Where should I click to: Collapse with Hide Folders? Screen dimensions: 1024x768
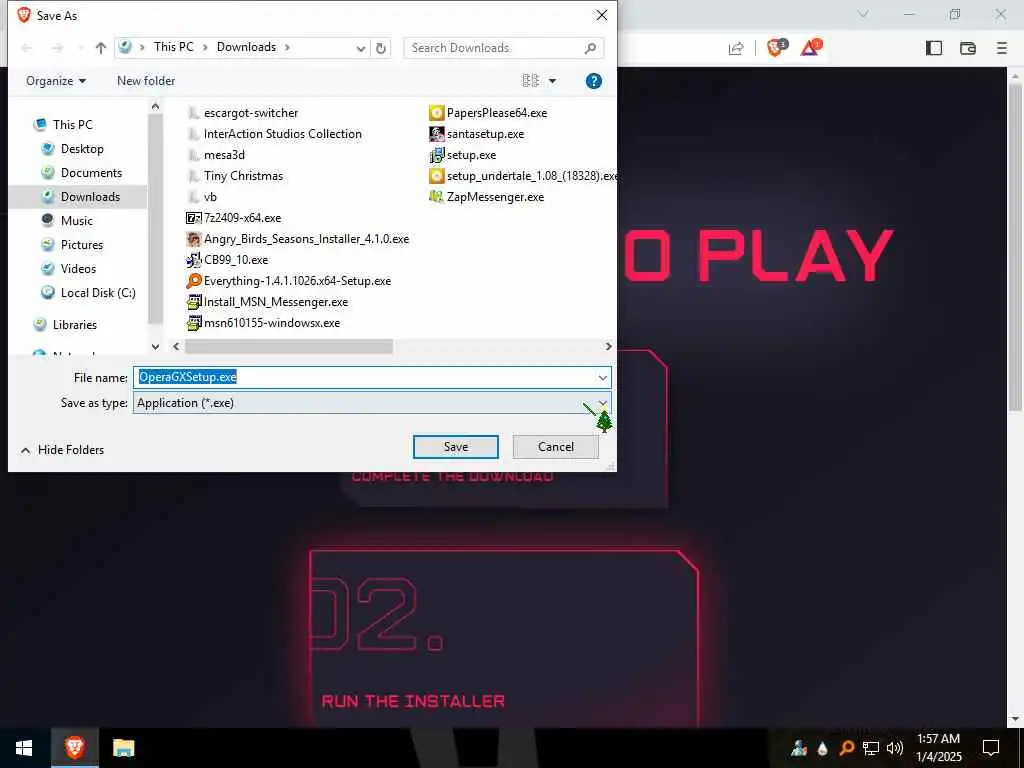pyautogui.click(x=63, y=450)
